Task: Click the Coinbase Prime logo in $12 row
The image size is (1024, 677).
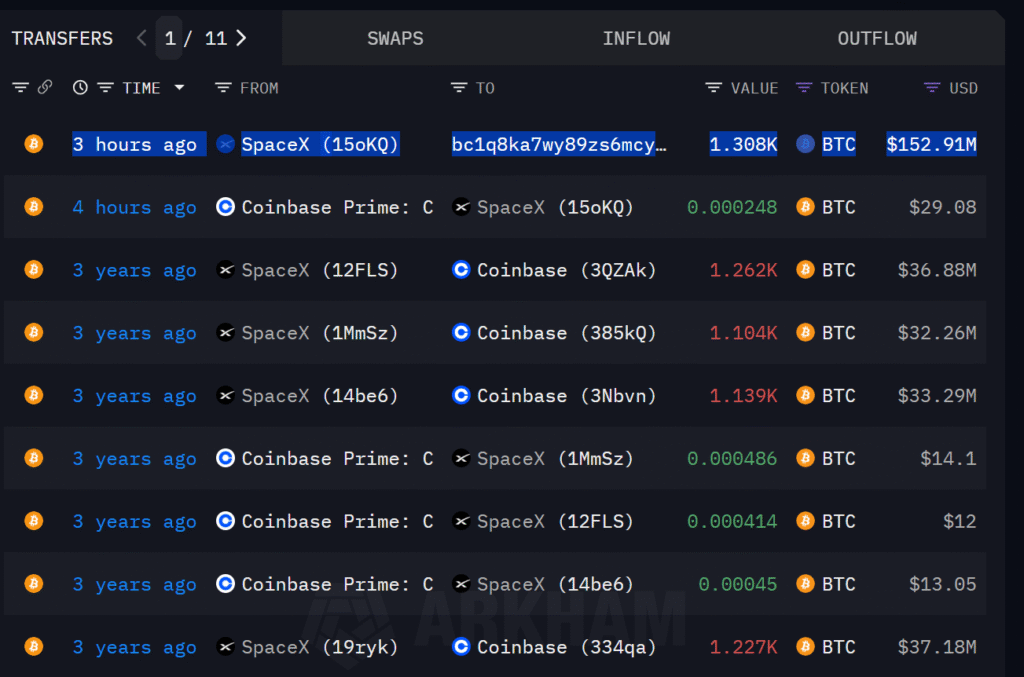Action: (225, 521)
